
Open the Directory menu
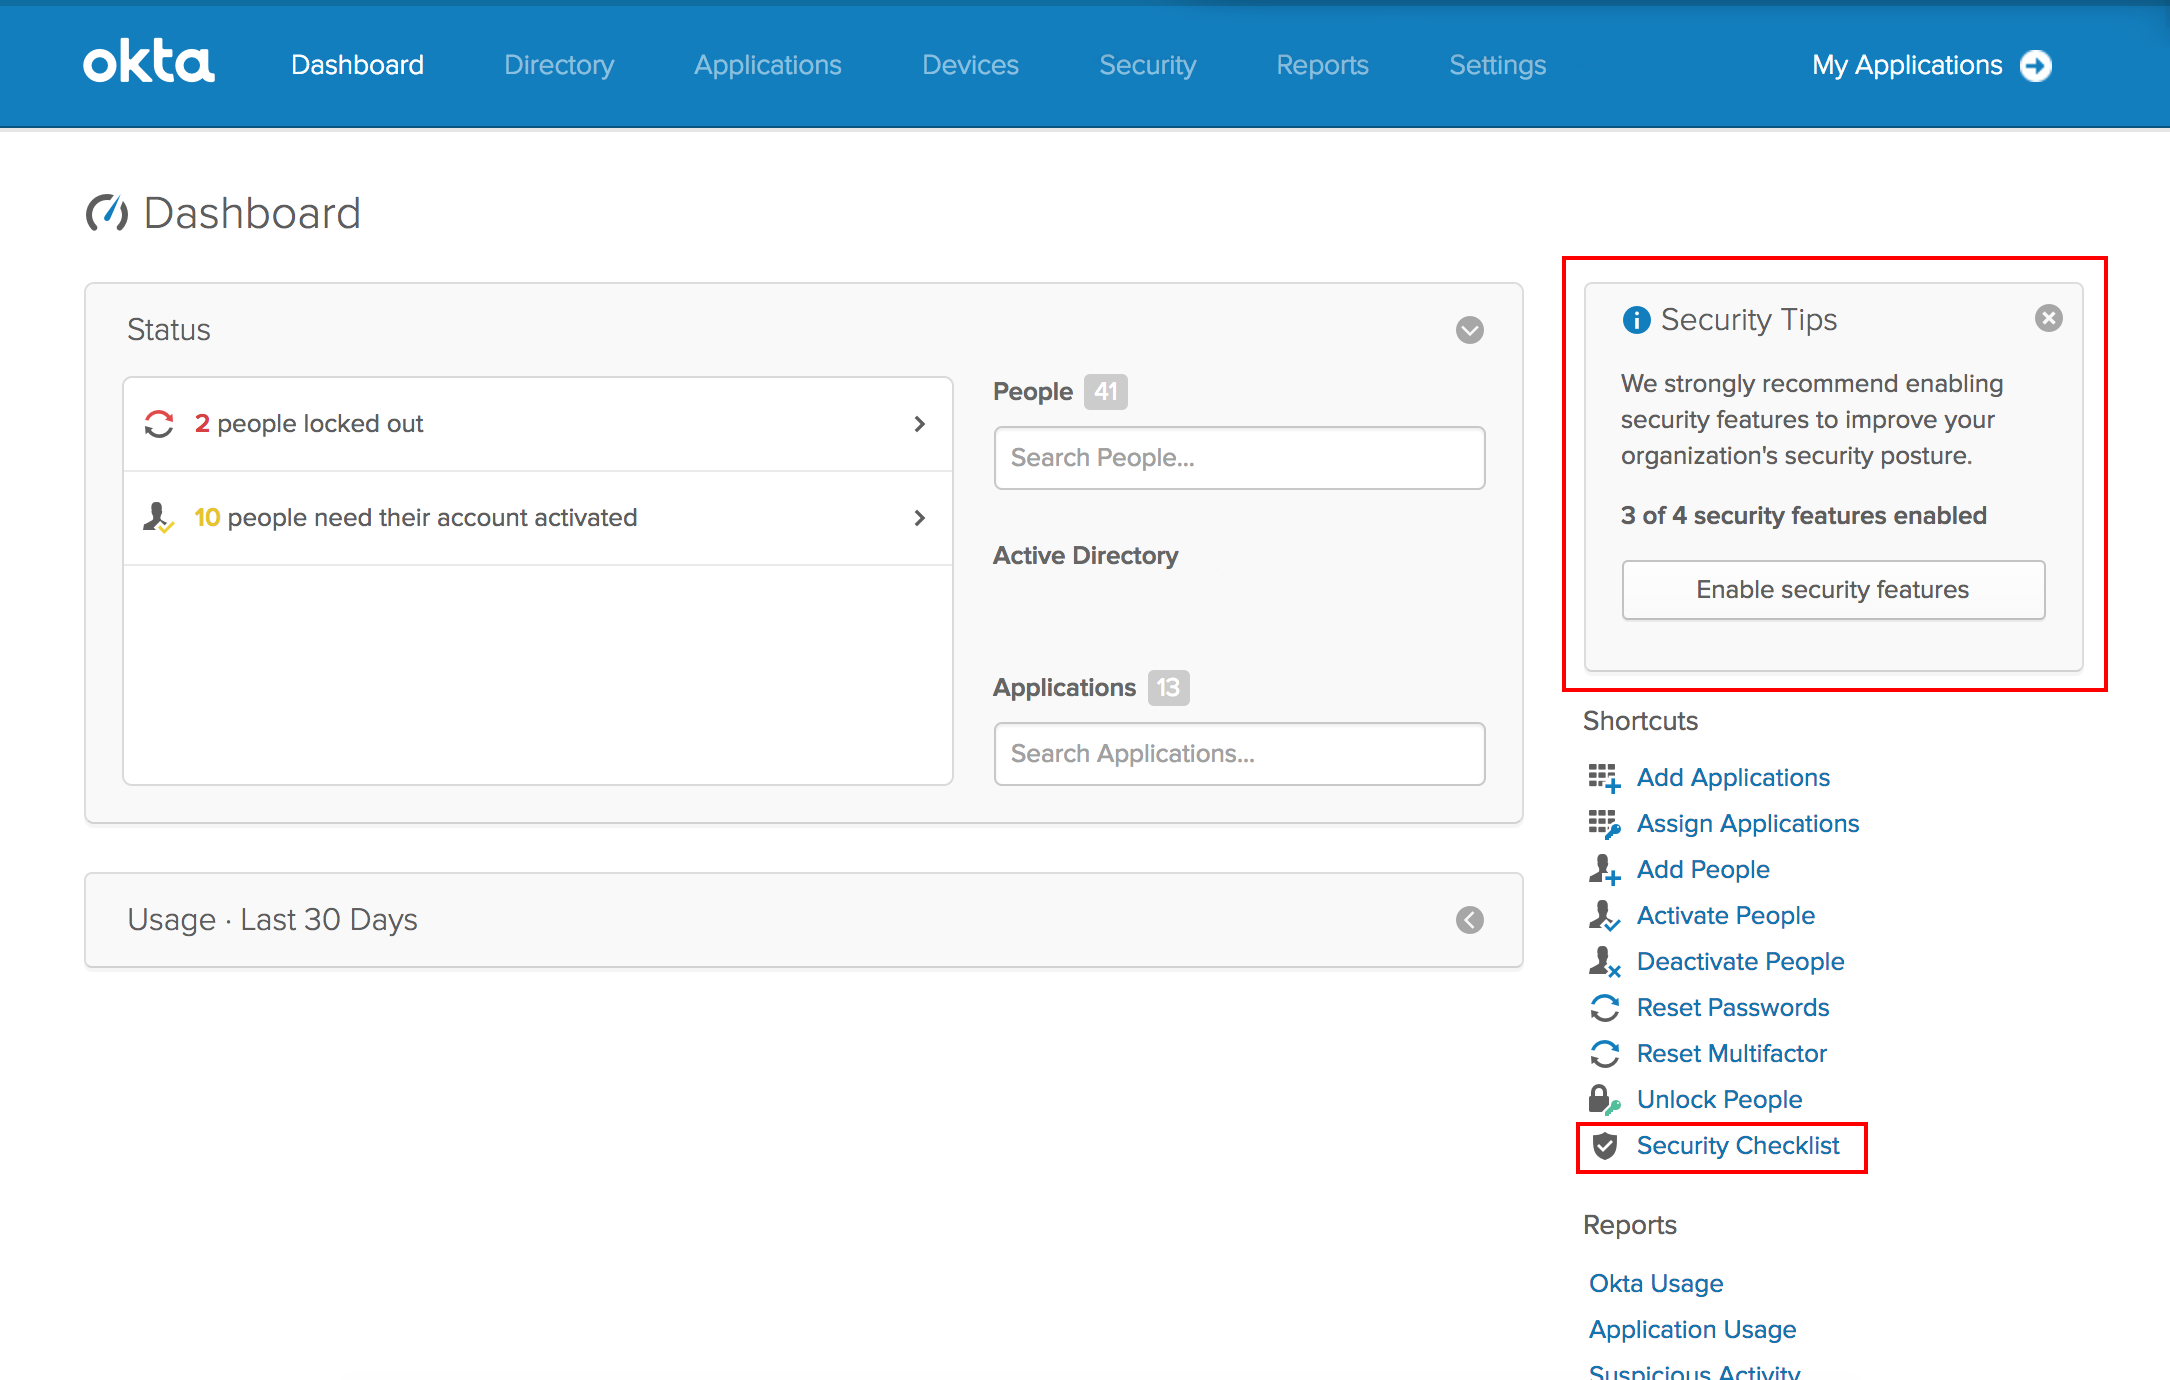559,65
